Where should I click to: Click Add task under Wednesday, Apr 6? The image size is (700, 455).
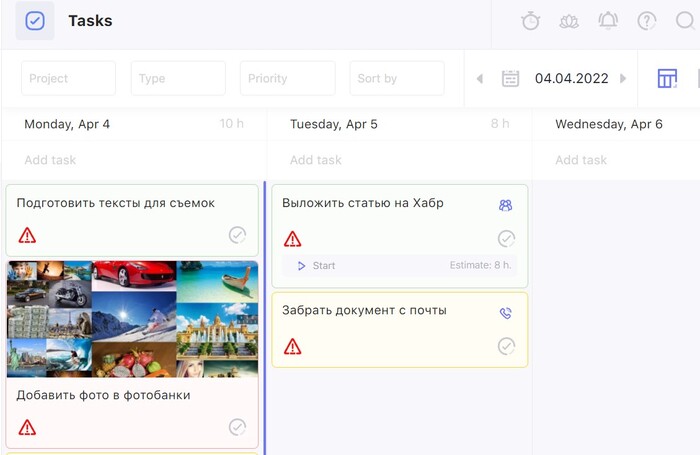click(x=581, y=160)
